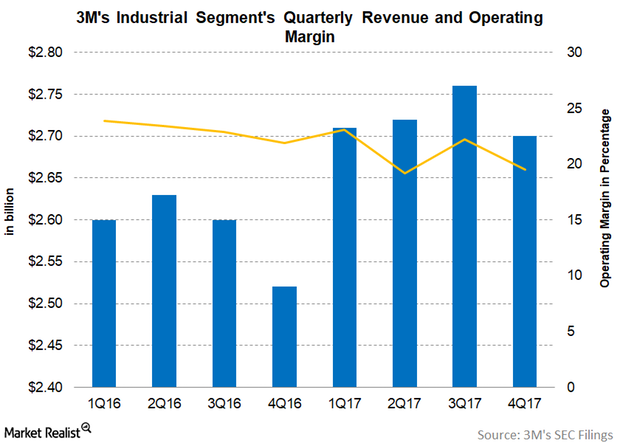Image resolution: width=620 pixels, height=443 pixels.
Task: Click the 3Q16 revenue bar
Action: coord(224,303)
